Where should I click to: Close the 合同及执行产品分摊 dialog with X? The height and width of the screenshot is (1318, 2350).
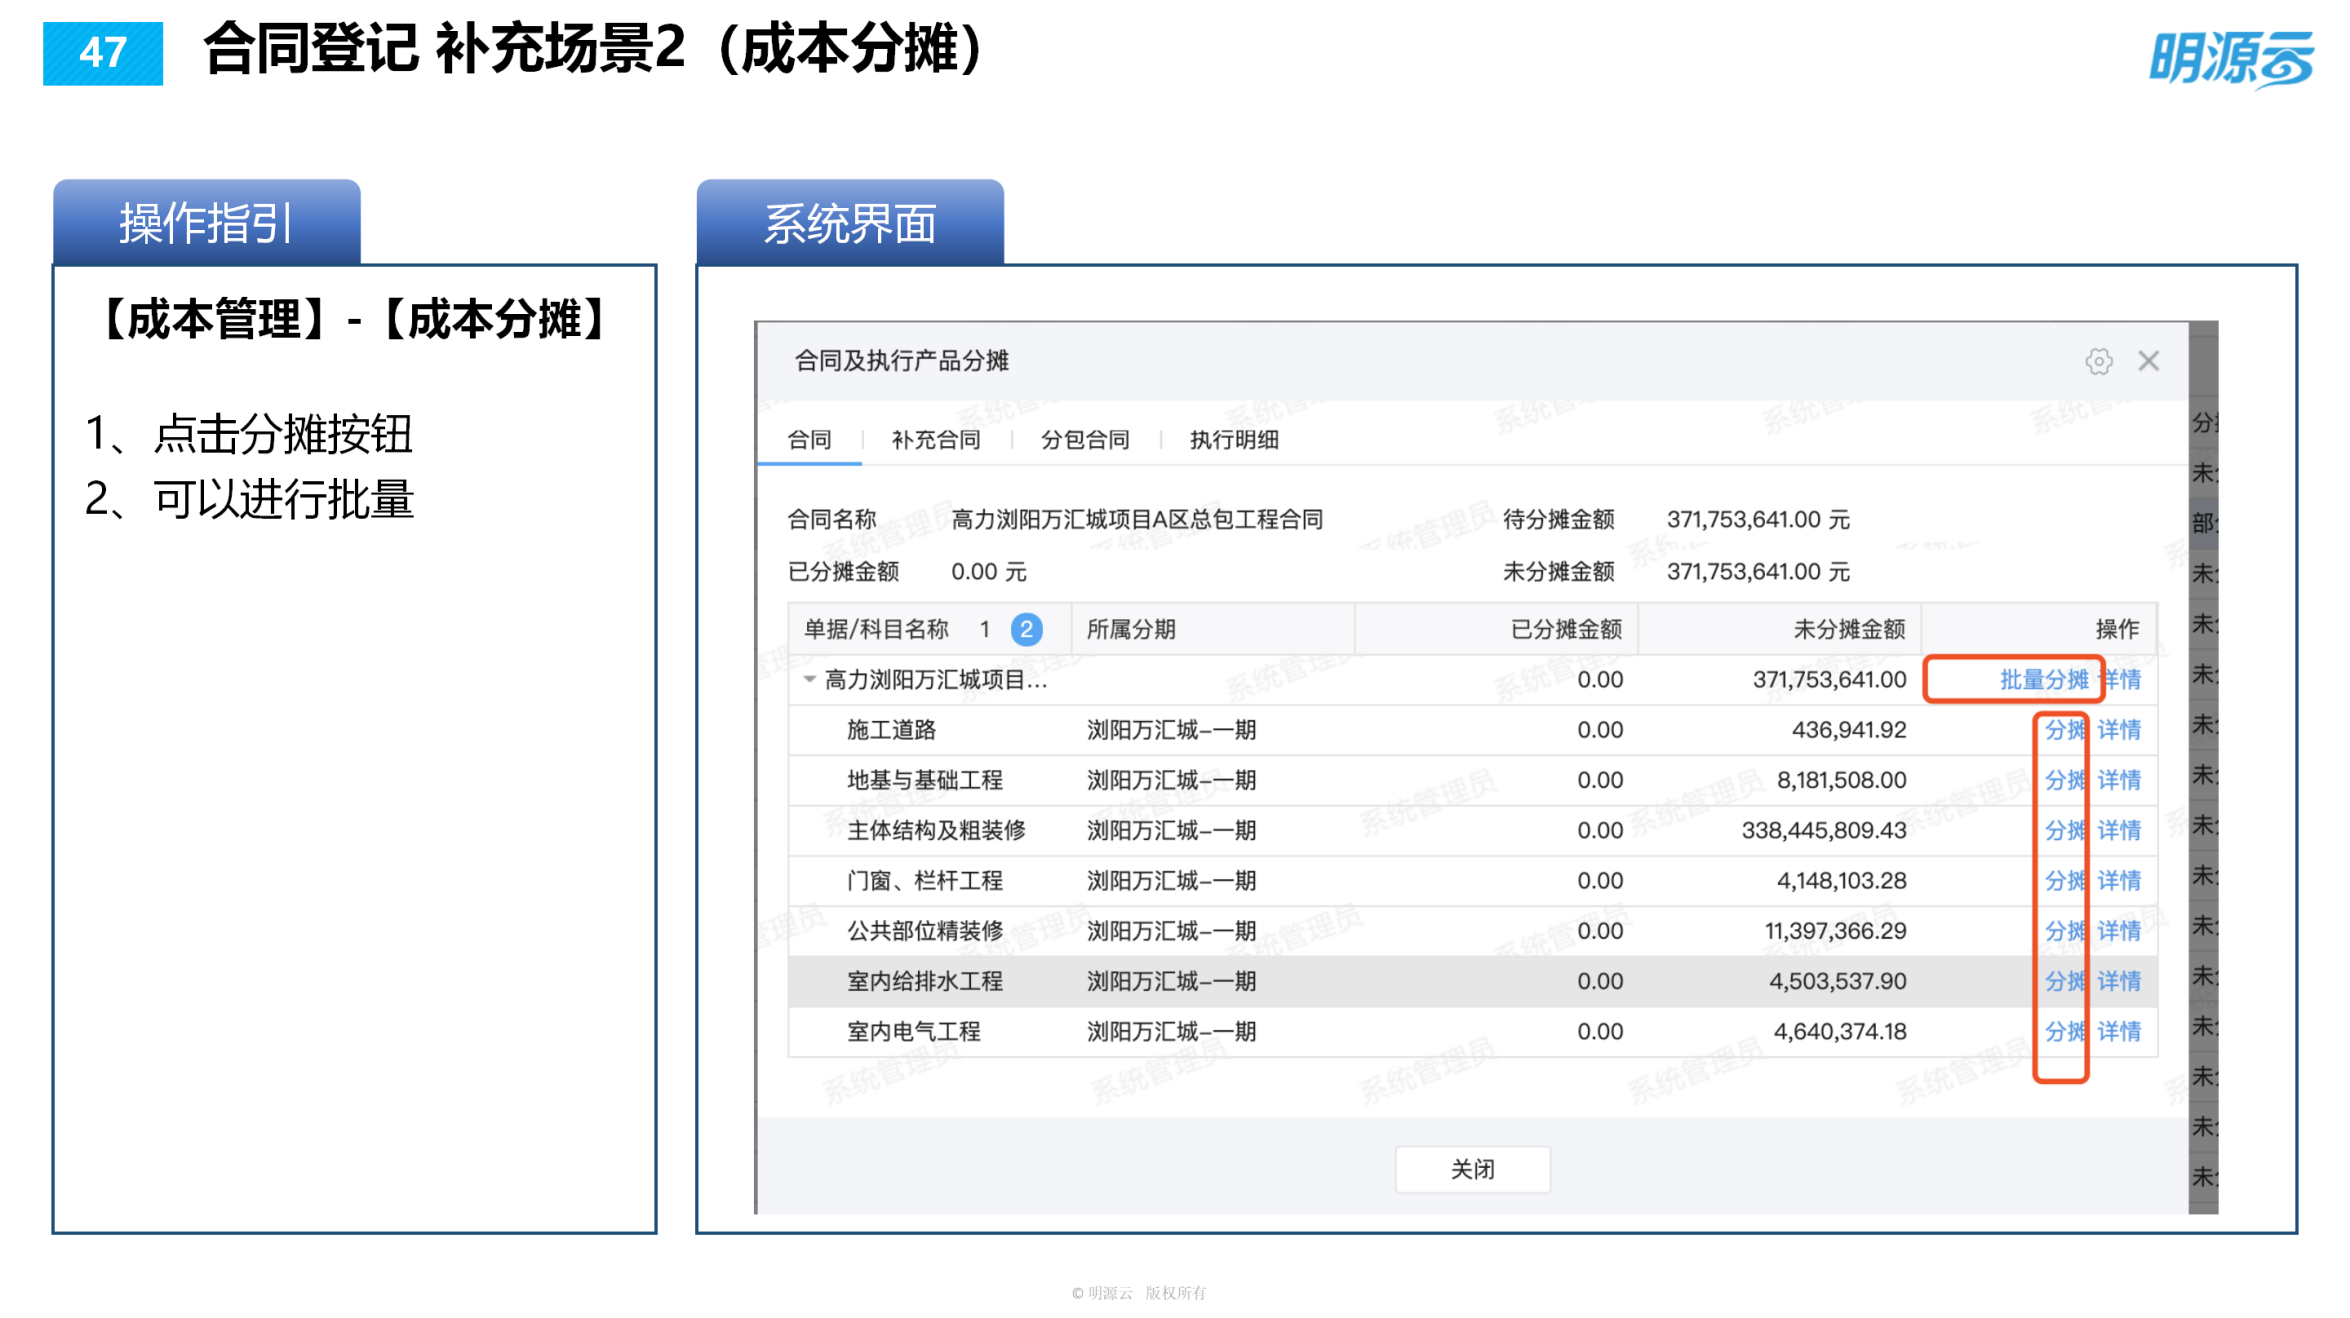point(2149,361)
